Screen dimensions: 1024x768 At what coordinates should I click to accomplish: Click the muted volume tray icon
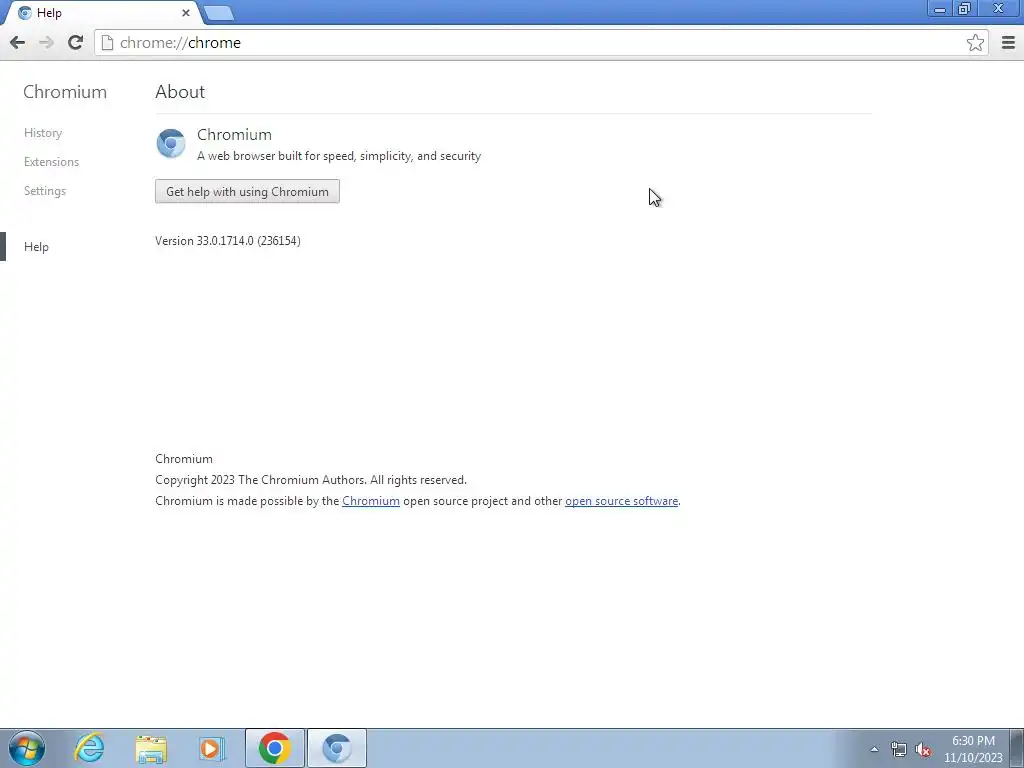[x=923, y=750]
